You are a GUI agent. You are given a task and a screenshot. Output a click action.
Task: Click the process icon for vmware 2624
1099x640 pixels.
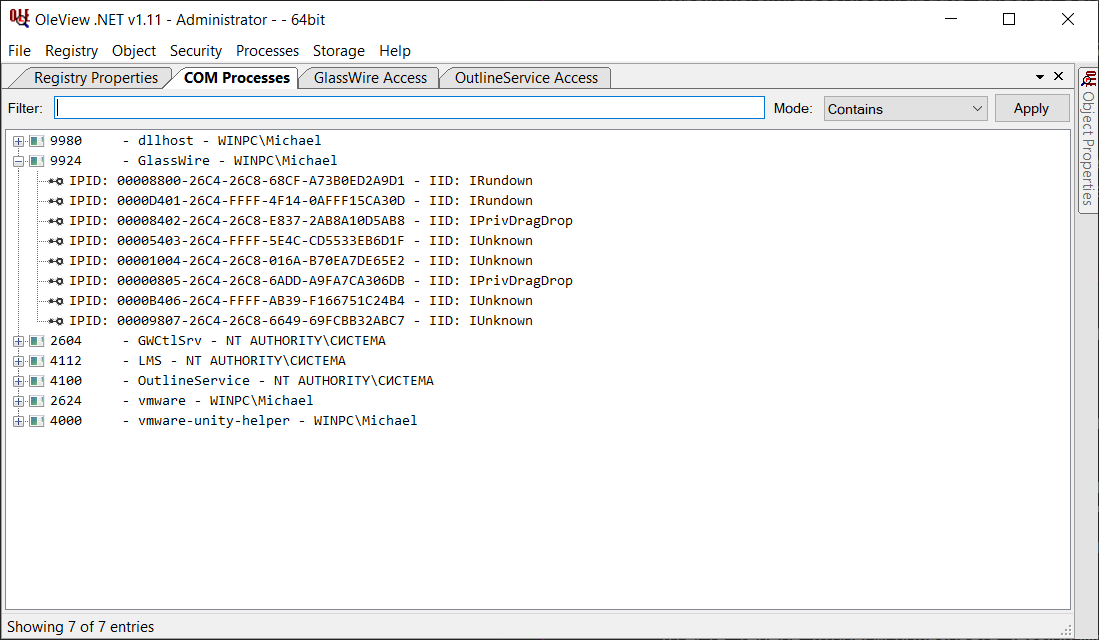36,401
